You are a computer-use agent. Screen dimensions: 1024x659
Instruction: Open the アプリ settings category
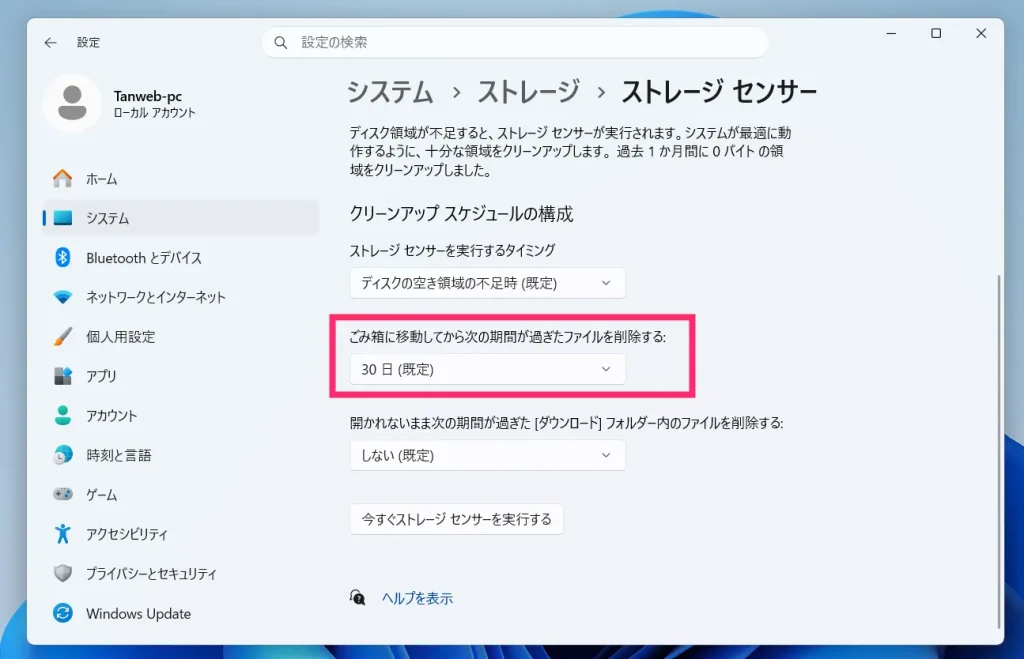[180, 376]
